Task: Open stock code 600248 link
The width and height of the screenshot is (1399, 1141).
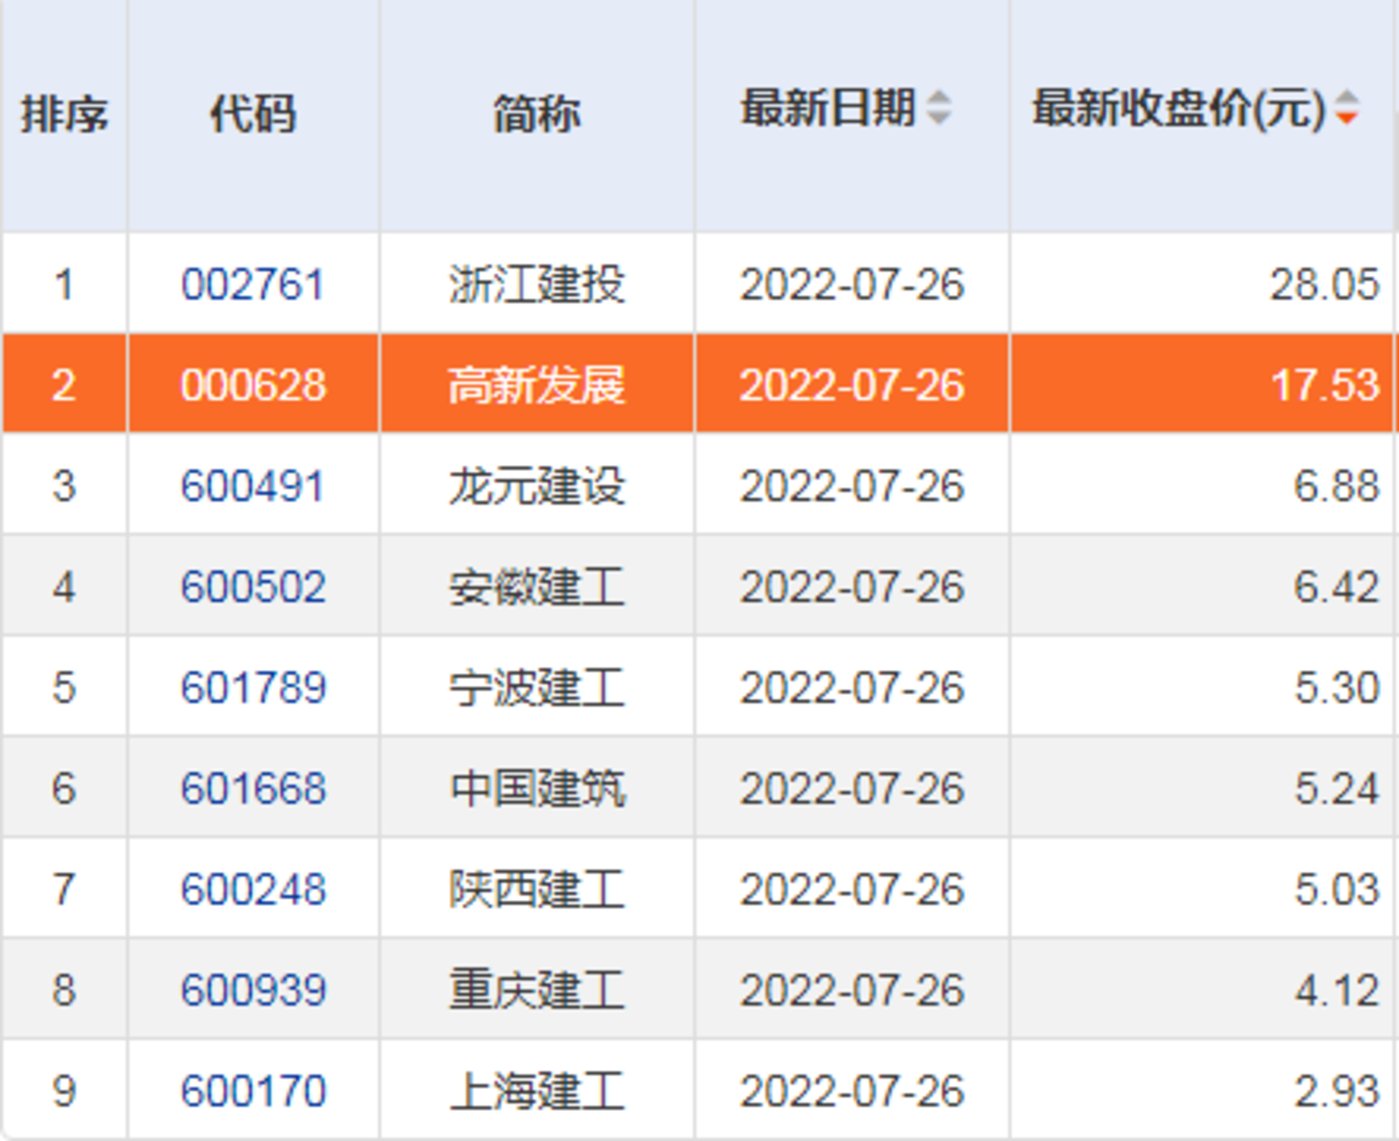Action: pos(253,890)
